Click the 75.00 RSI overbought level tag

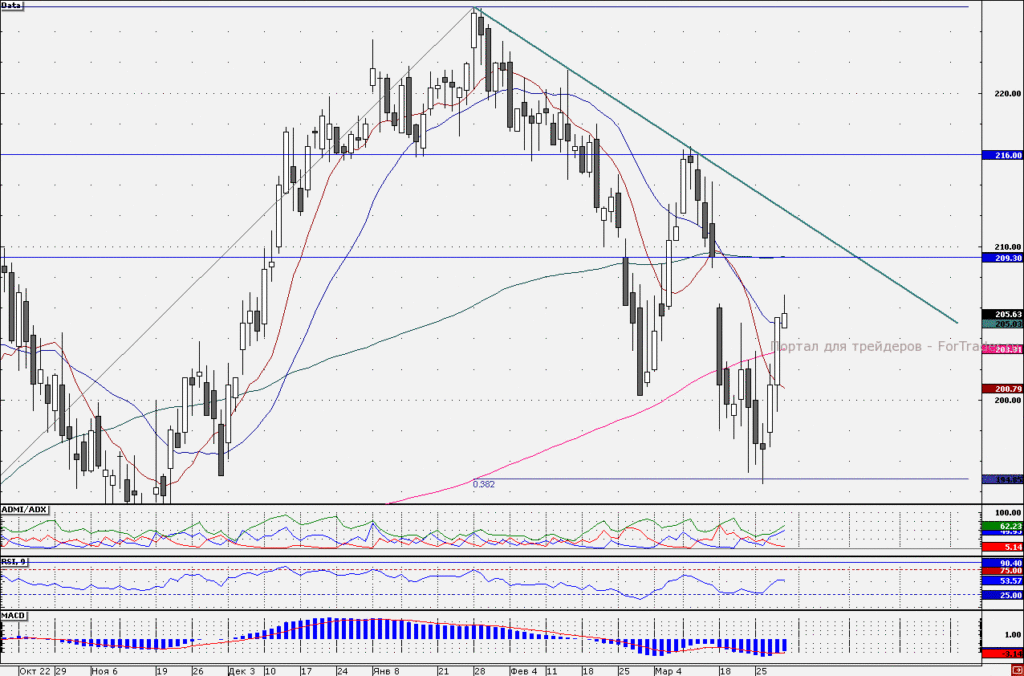coord(1002,571)
